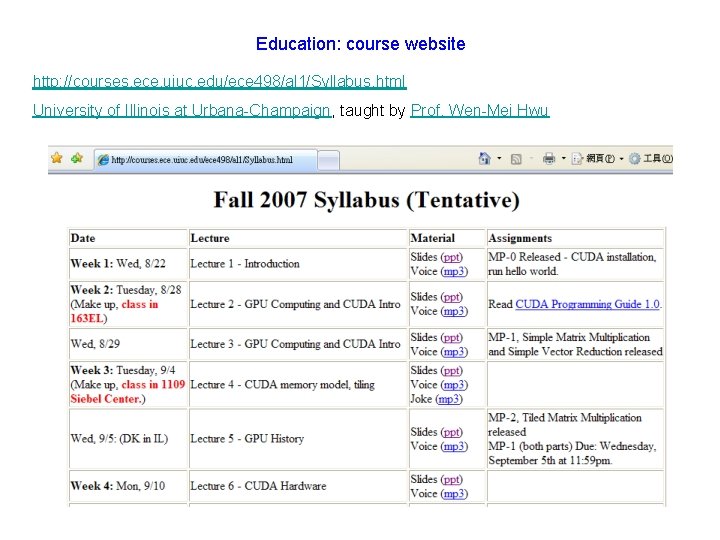This screenshot has height=540, width=720.
Task: Click the Home icon in browser toolbar
Action: (x=484, y=159)
